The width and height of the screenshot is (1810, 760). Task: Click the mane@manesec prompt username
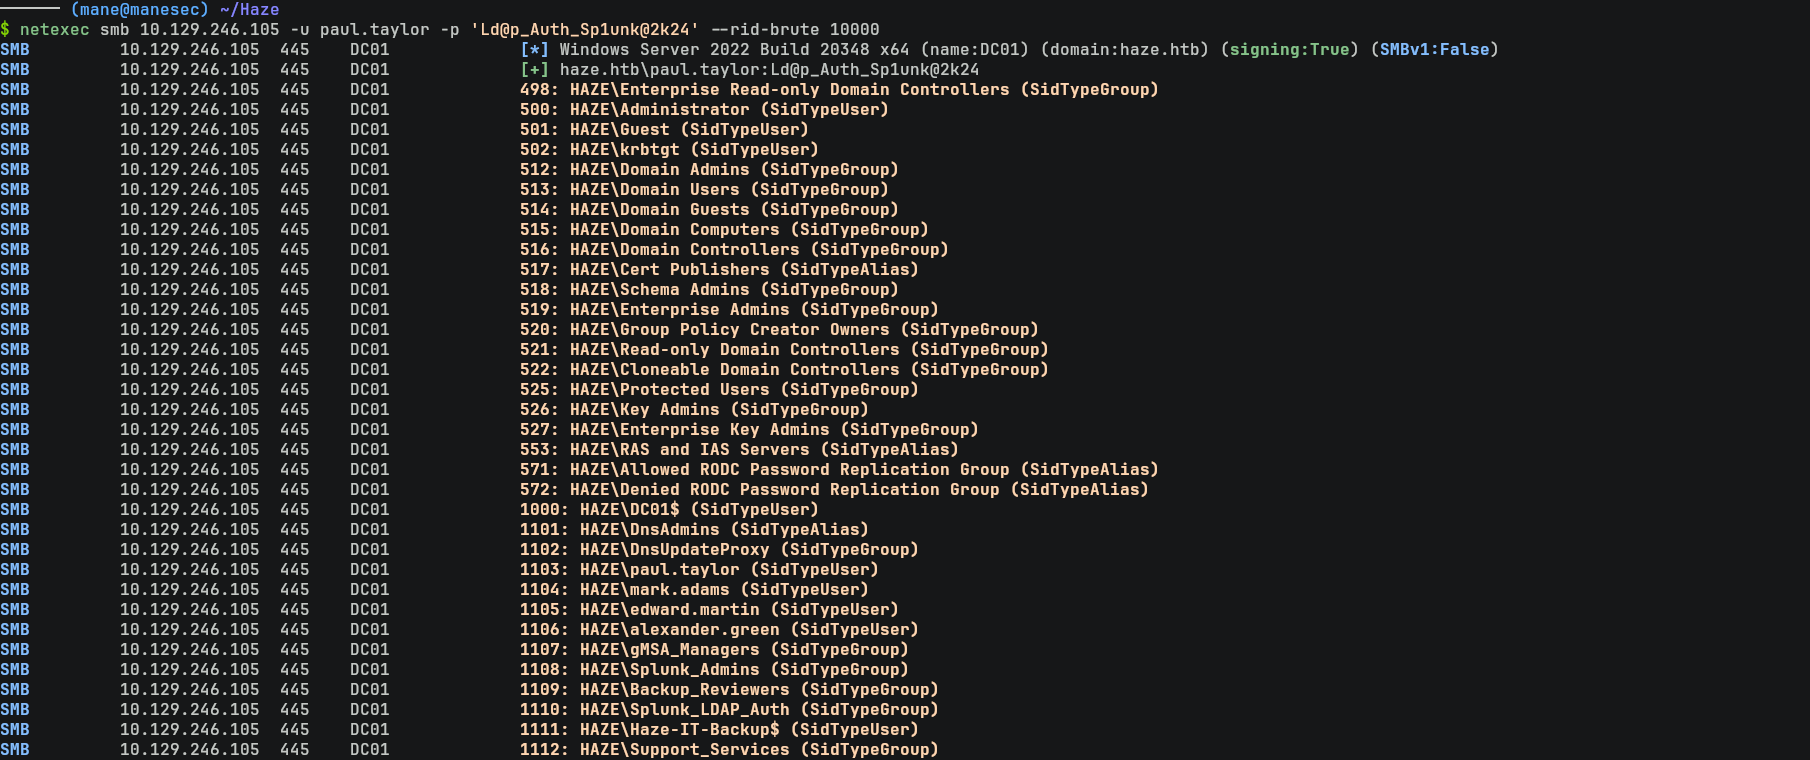pyautogui.click(x=139, y=9)
